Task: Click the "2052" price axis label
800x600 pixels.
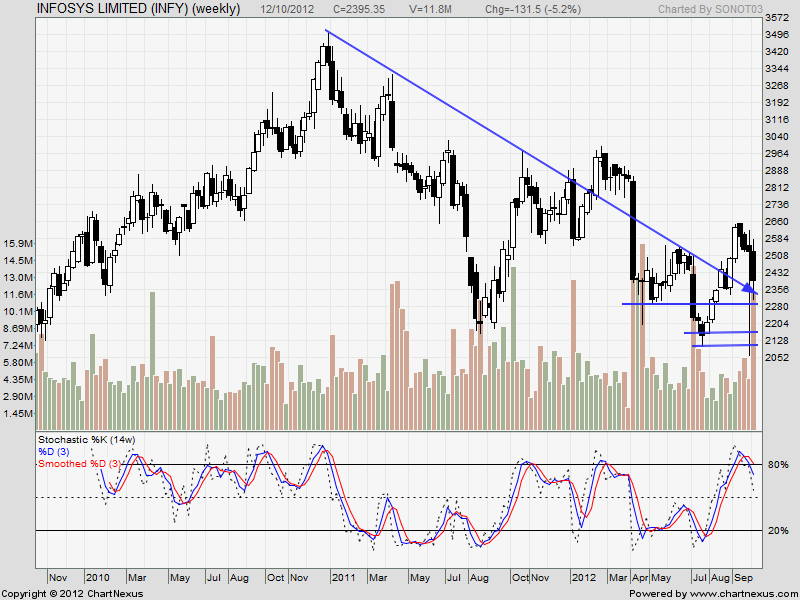Action: point(777,358)
